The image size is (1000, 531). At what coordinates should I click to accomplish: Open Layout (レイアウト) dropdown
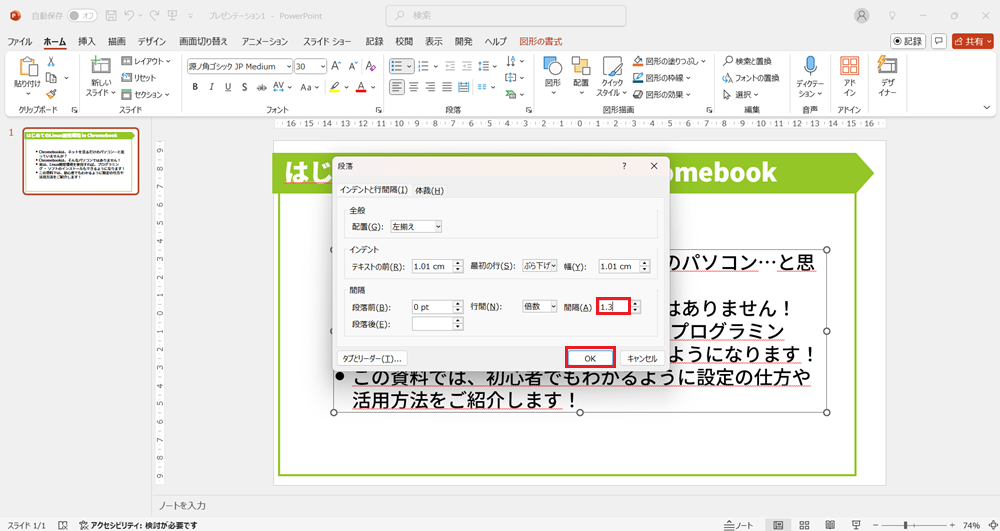coord(146,61)
